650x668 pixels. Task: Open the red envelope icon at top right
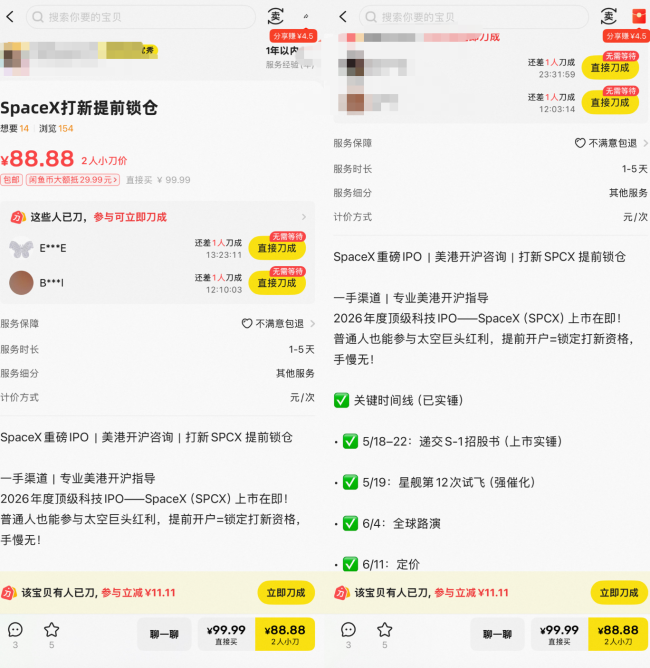pyautogui.click(x=638, y=16)
